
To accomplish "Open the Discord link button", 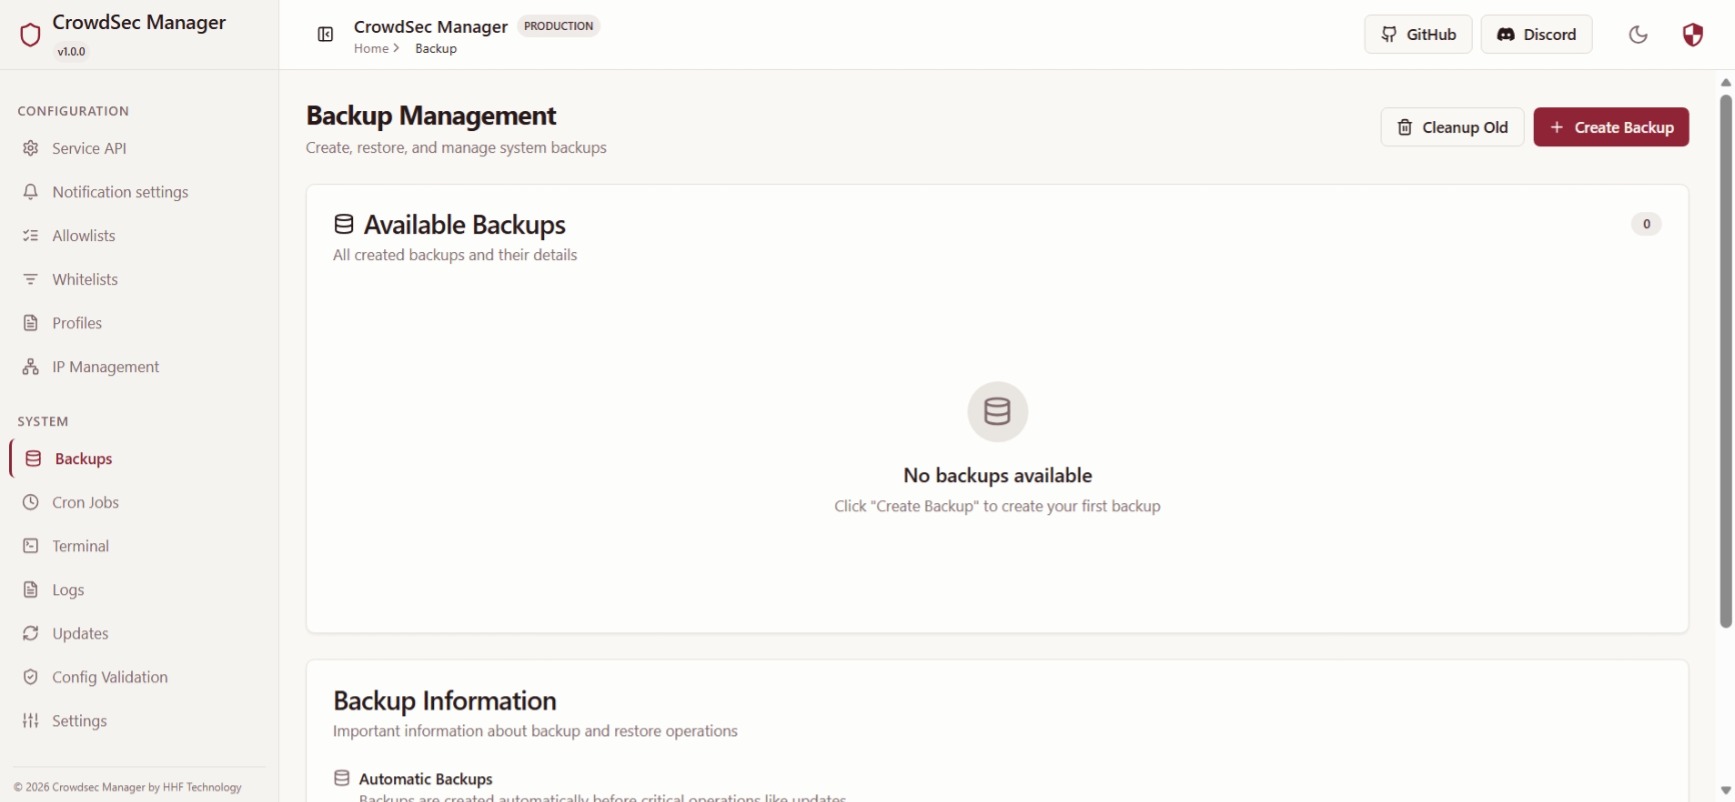I will (x=1536, y=34).
